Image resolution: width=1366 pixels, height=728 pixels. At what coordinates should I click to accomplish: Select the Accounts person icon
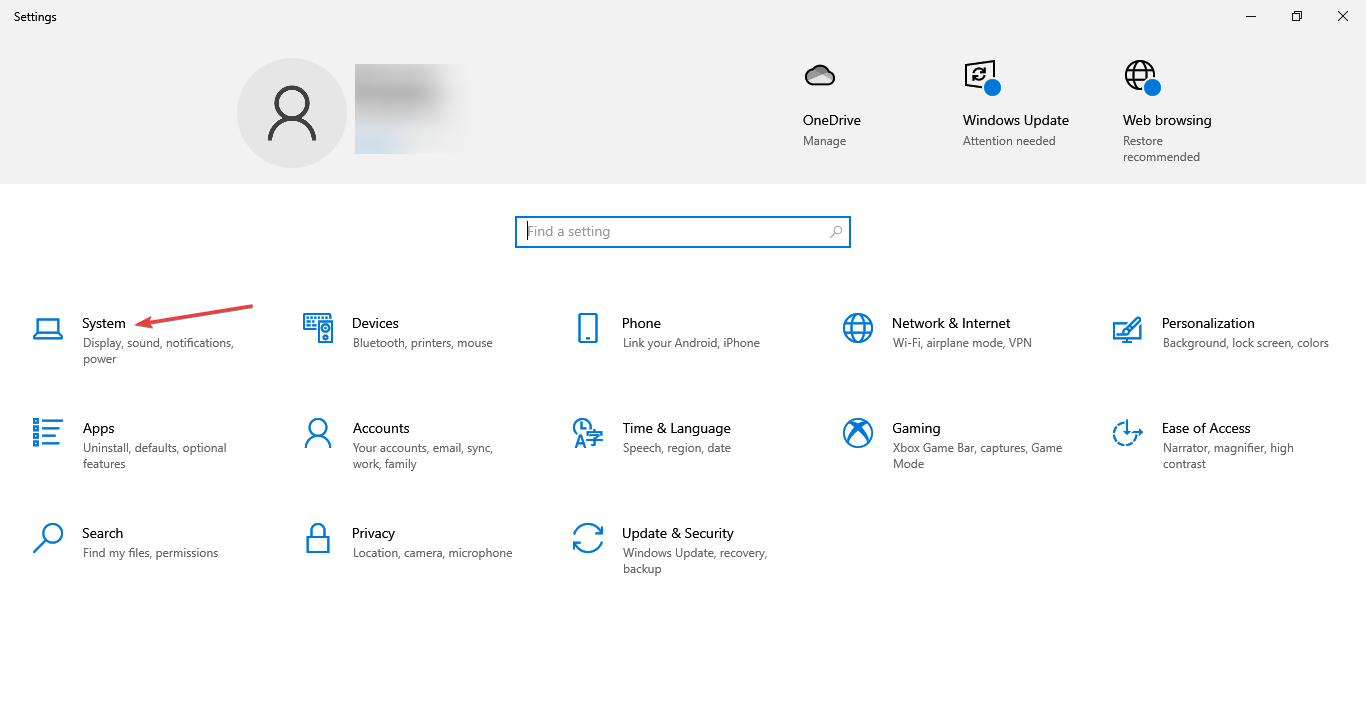tap(318, 433)
